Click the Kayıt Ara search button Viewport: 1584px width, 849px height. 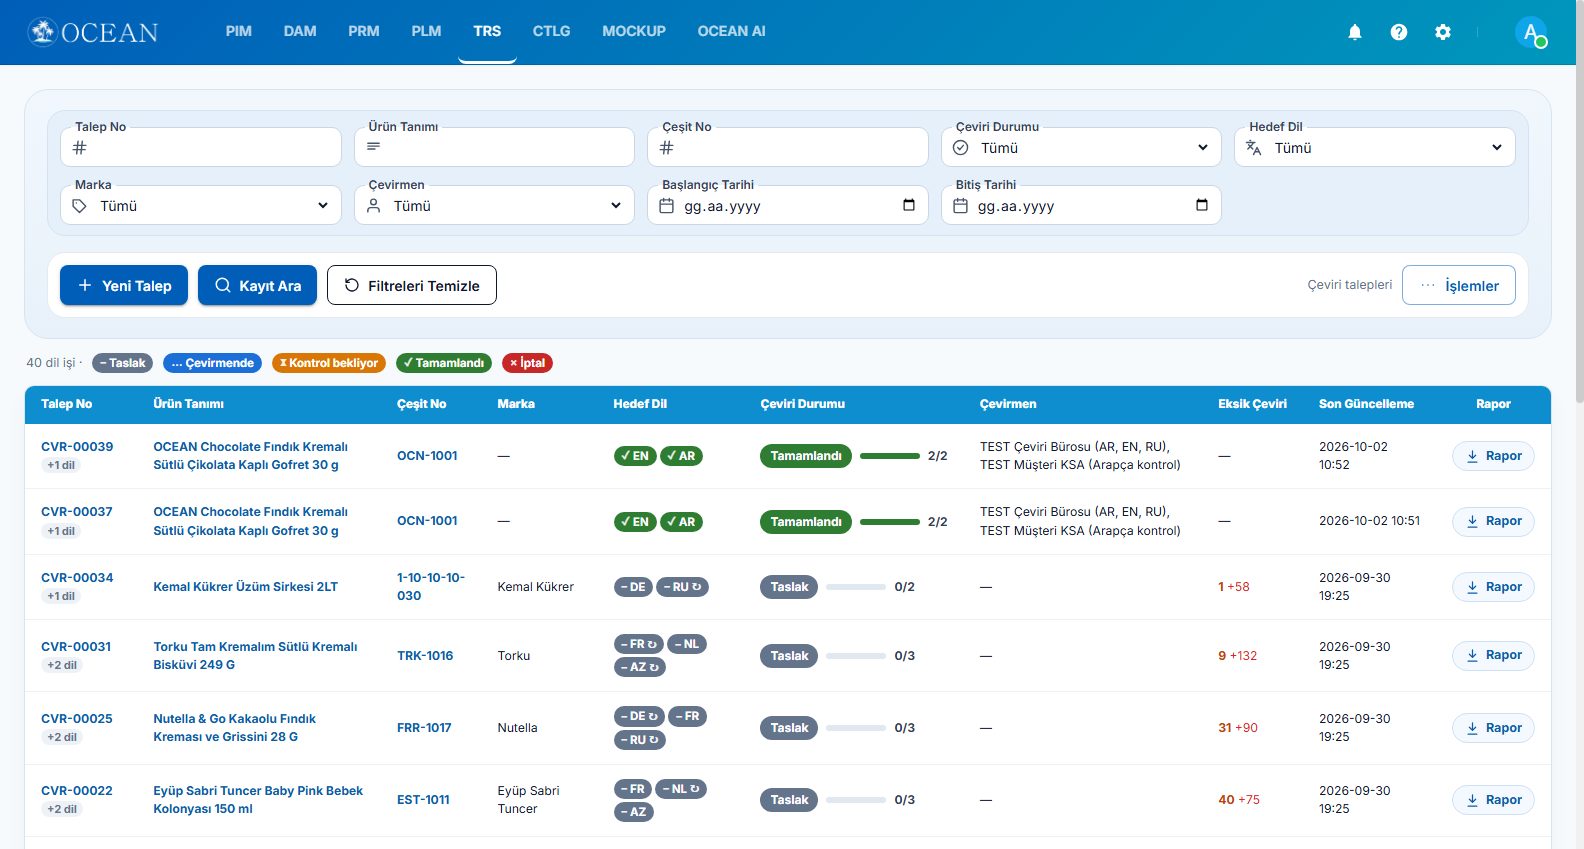(x=257, y=285)
